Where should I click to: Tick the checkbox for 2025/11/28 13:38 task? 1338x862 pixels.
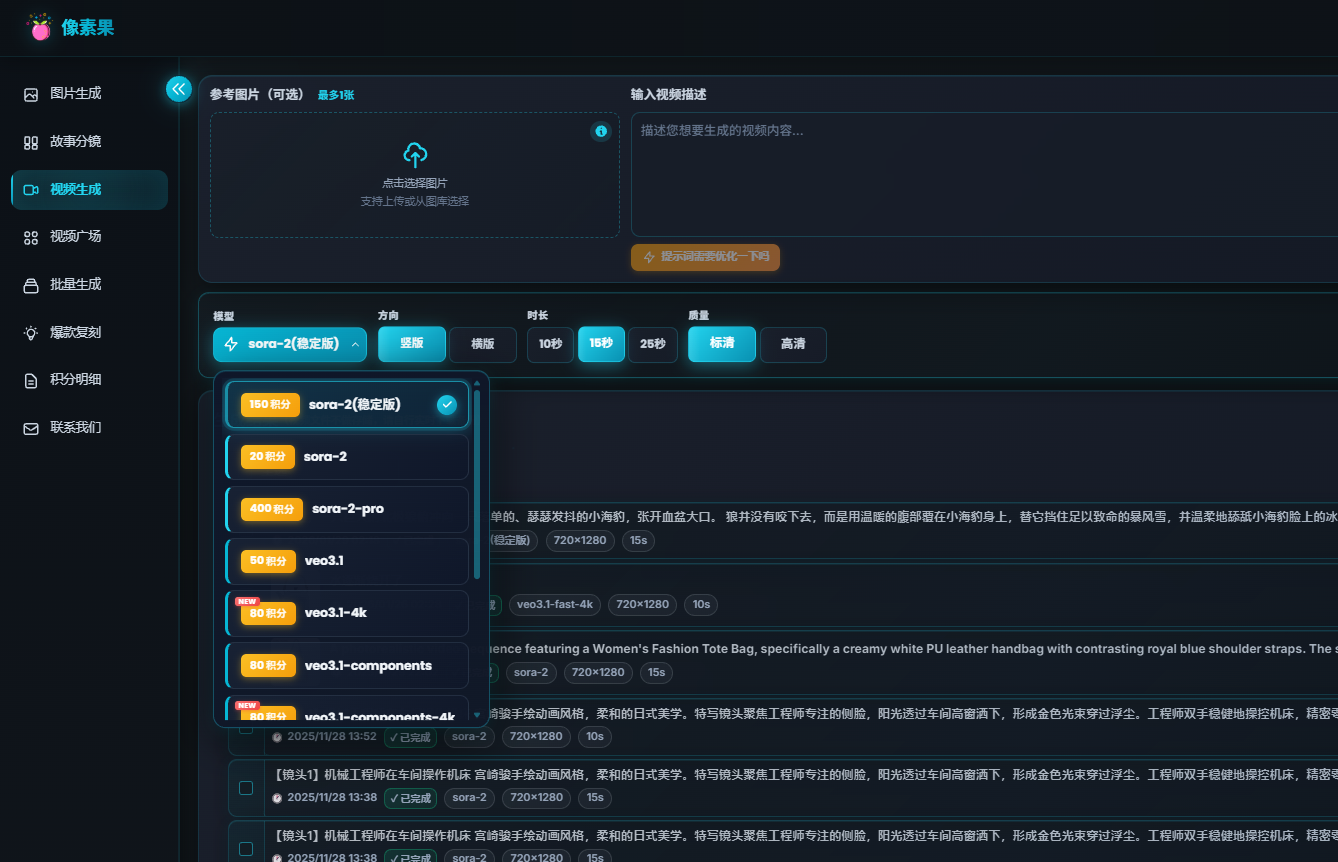(246, 788)
